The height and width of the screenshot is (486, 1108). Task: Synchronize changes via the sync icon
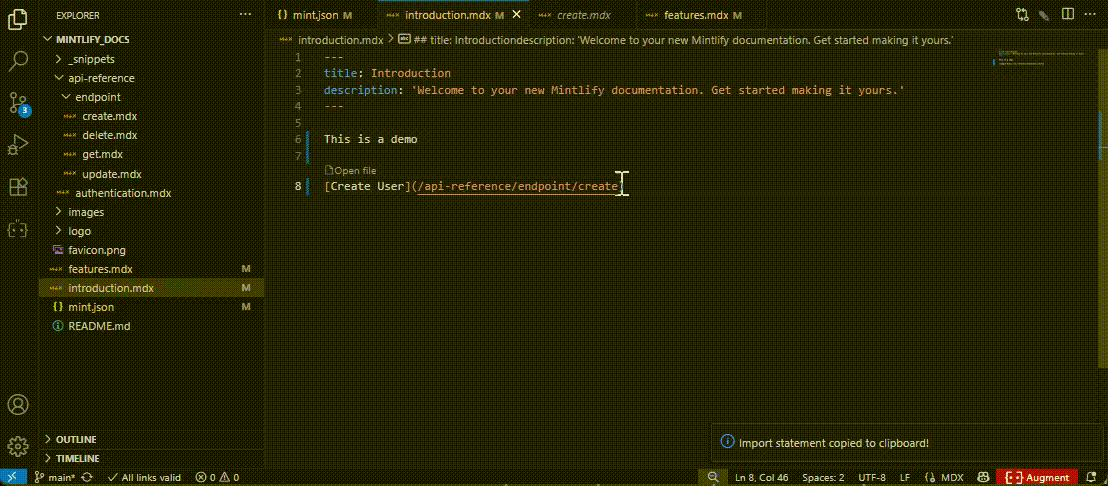pos(88,478)
